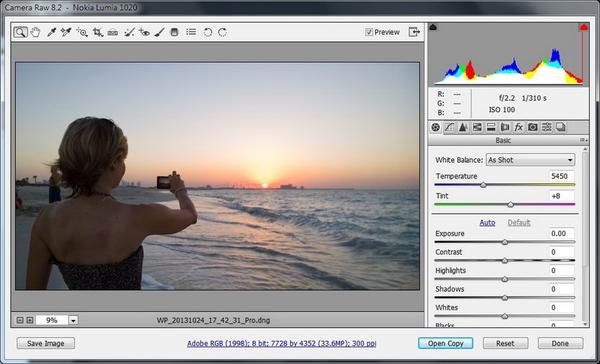
Task: Open the Camera Raw preferences dialog
Action: coord(191,32)
